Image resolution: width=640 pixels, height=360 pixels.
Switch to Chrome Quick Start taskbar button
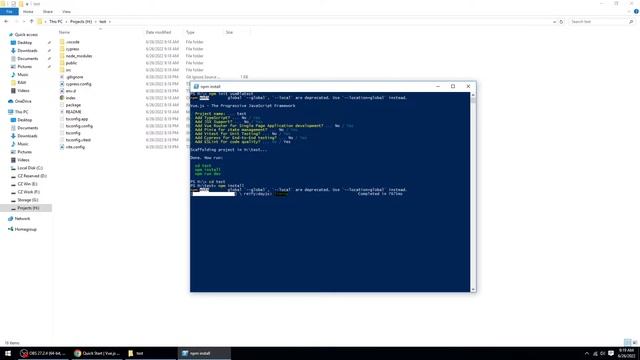(97, 353)
